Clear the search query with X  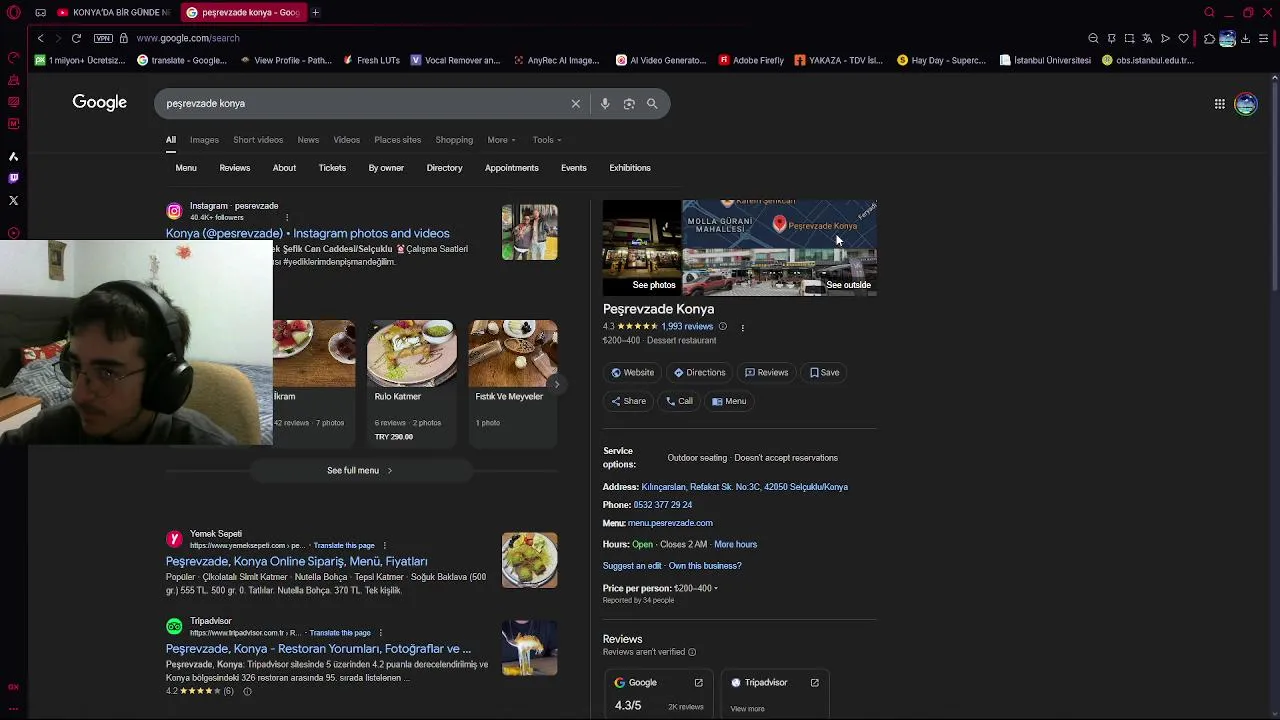(x=576, y=103)
